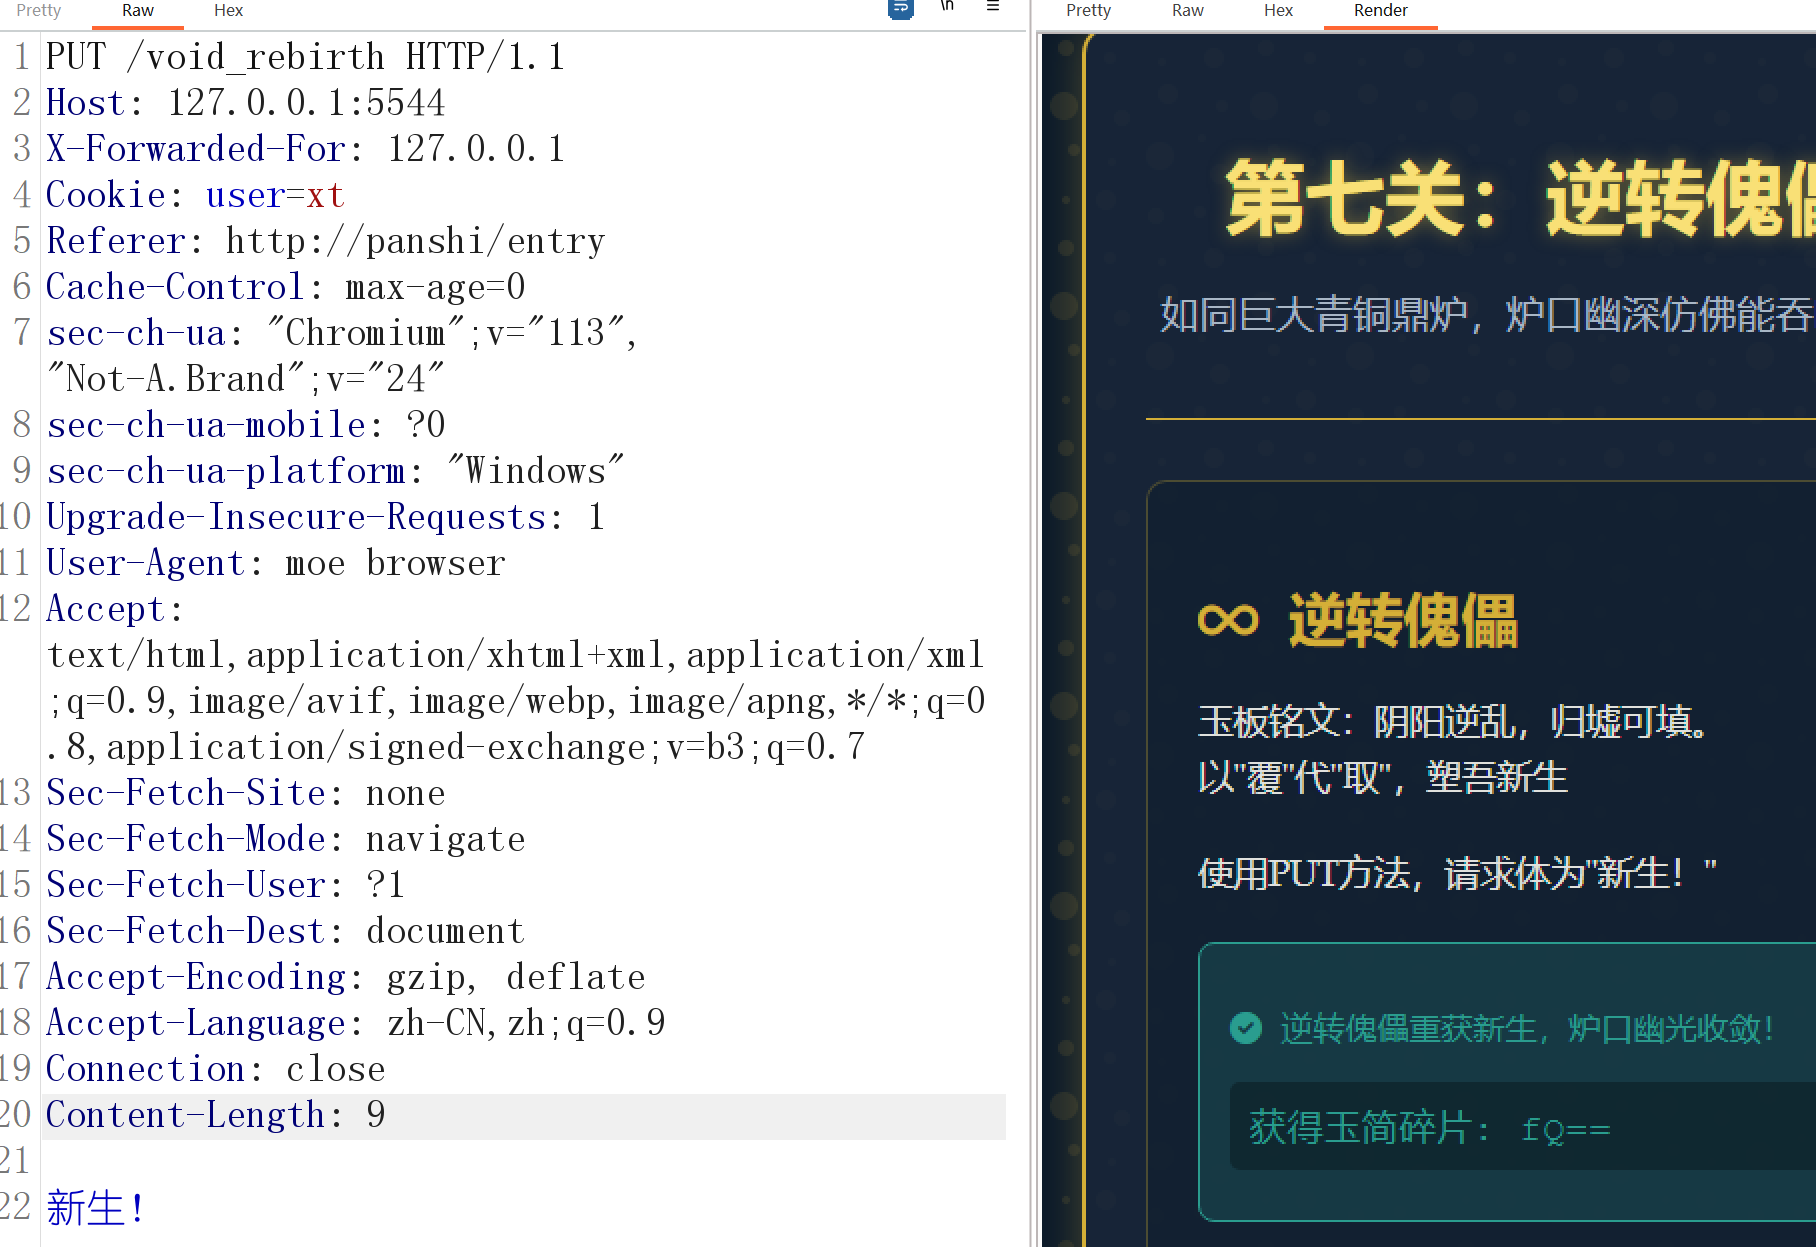Click the request body text 新生!
The height and width of the screenshot is (1247, 1816).
95,1208
